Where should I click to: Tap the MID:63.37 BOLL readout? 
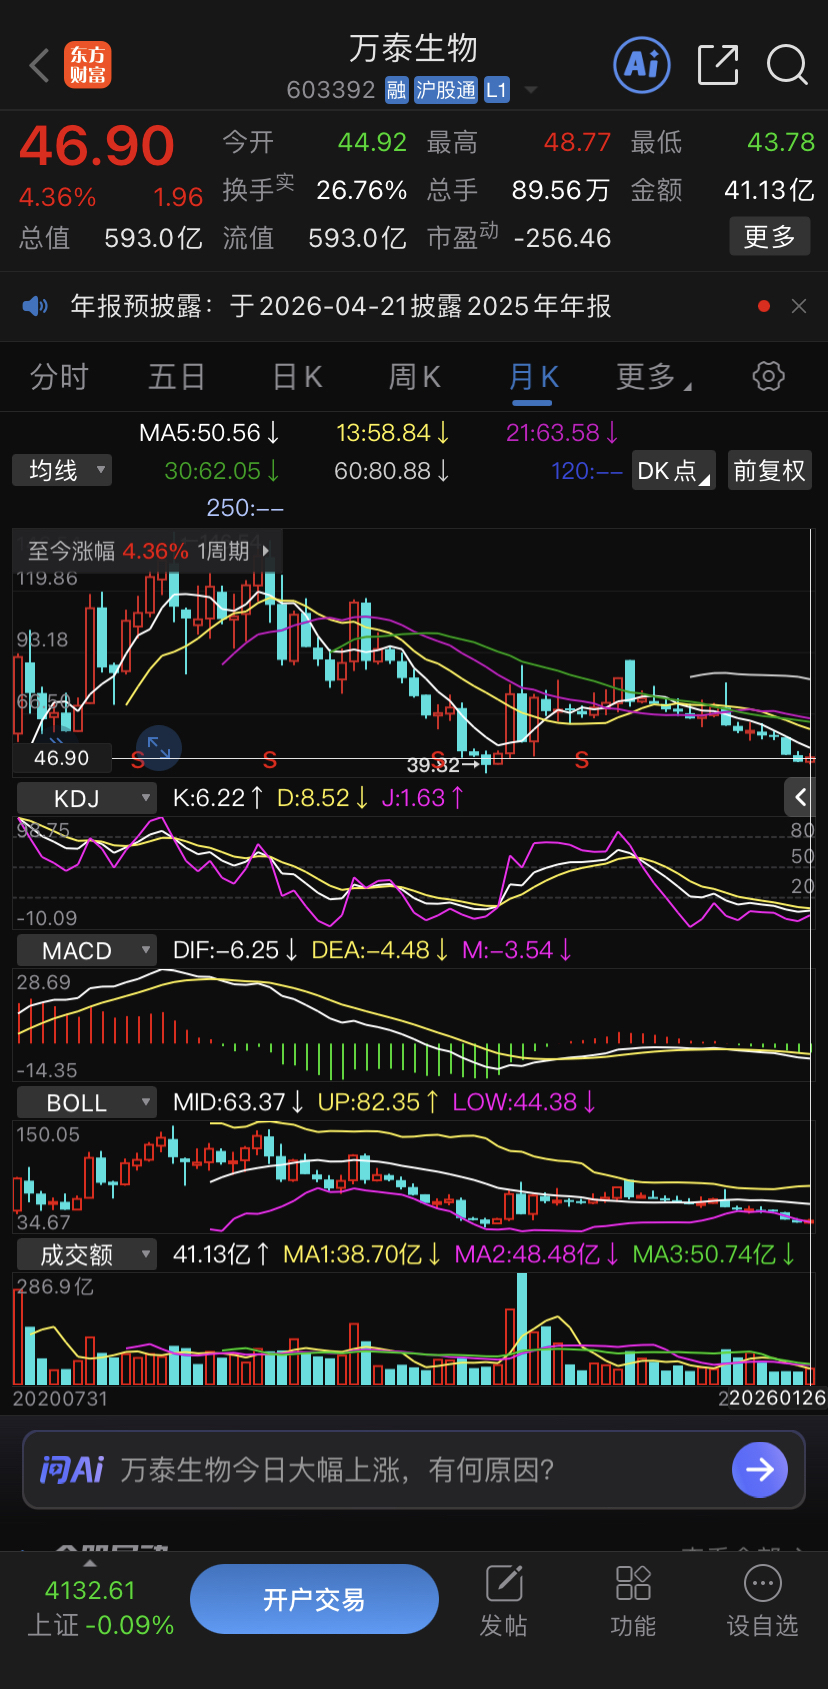238,1102
